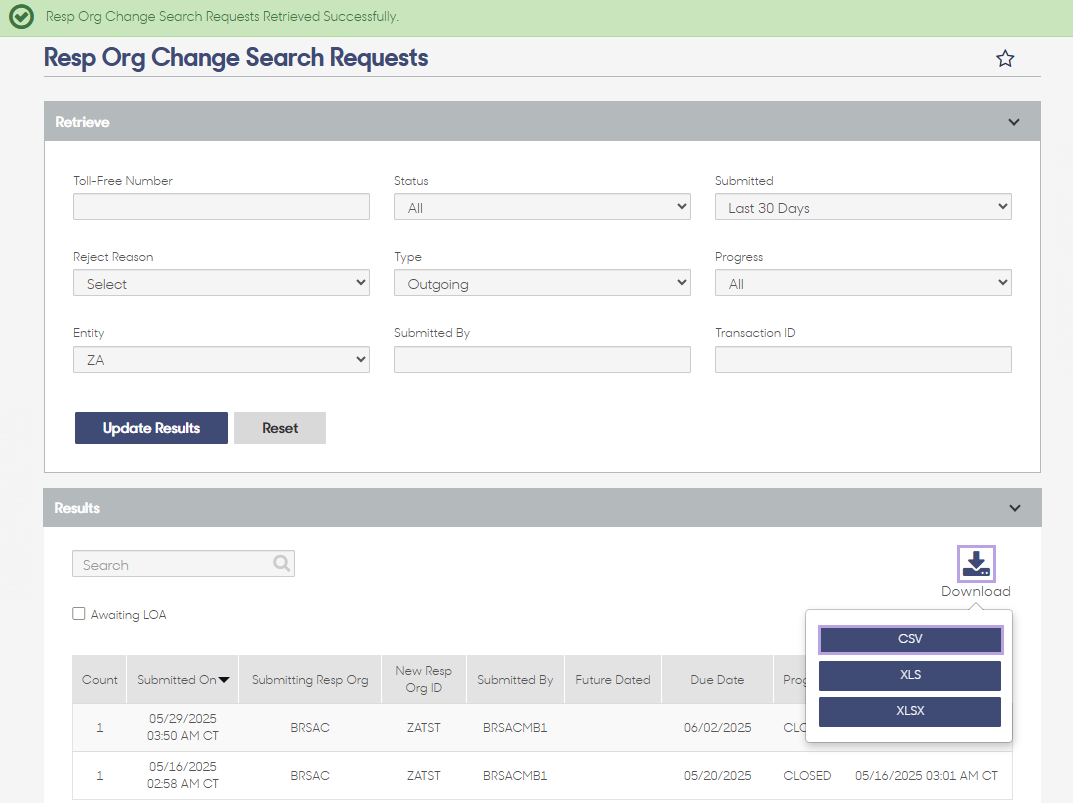The width and height of the screenshot is (1073, 803).
Task: Click the Reset button
Action: 280,428
